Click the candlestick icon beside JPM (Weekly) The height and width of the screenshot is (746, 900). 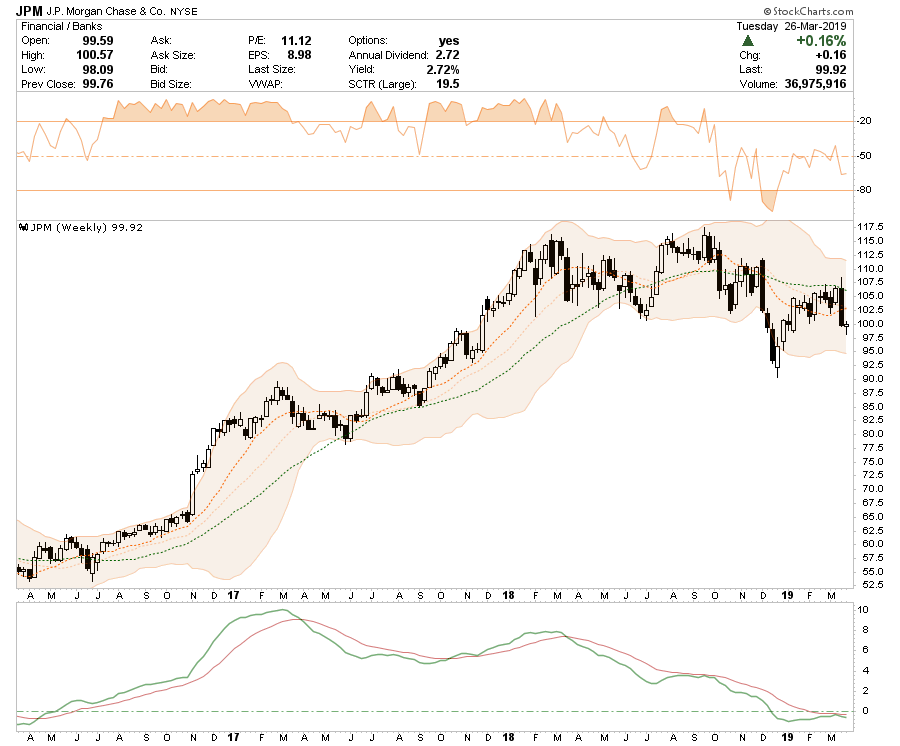click(x=24, y=227)
